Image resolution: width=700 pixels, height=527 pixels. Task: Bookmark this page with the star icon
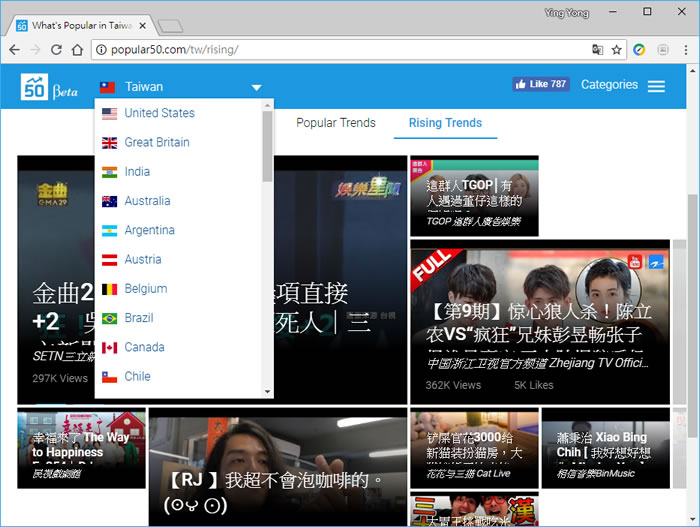point(617,50)
